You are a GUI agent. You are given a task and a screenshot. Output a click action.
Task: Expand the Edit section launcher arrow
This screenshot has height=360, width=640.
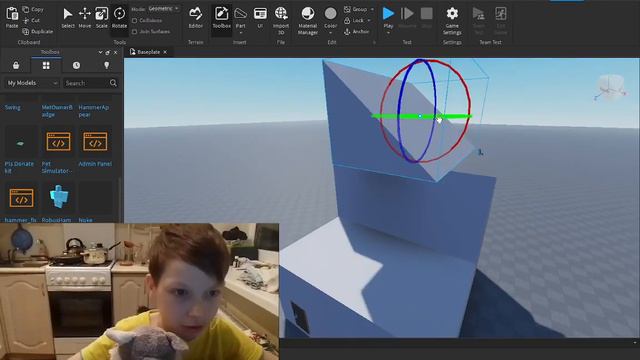[x=374, y=42]
